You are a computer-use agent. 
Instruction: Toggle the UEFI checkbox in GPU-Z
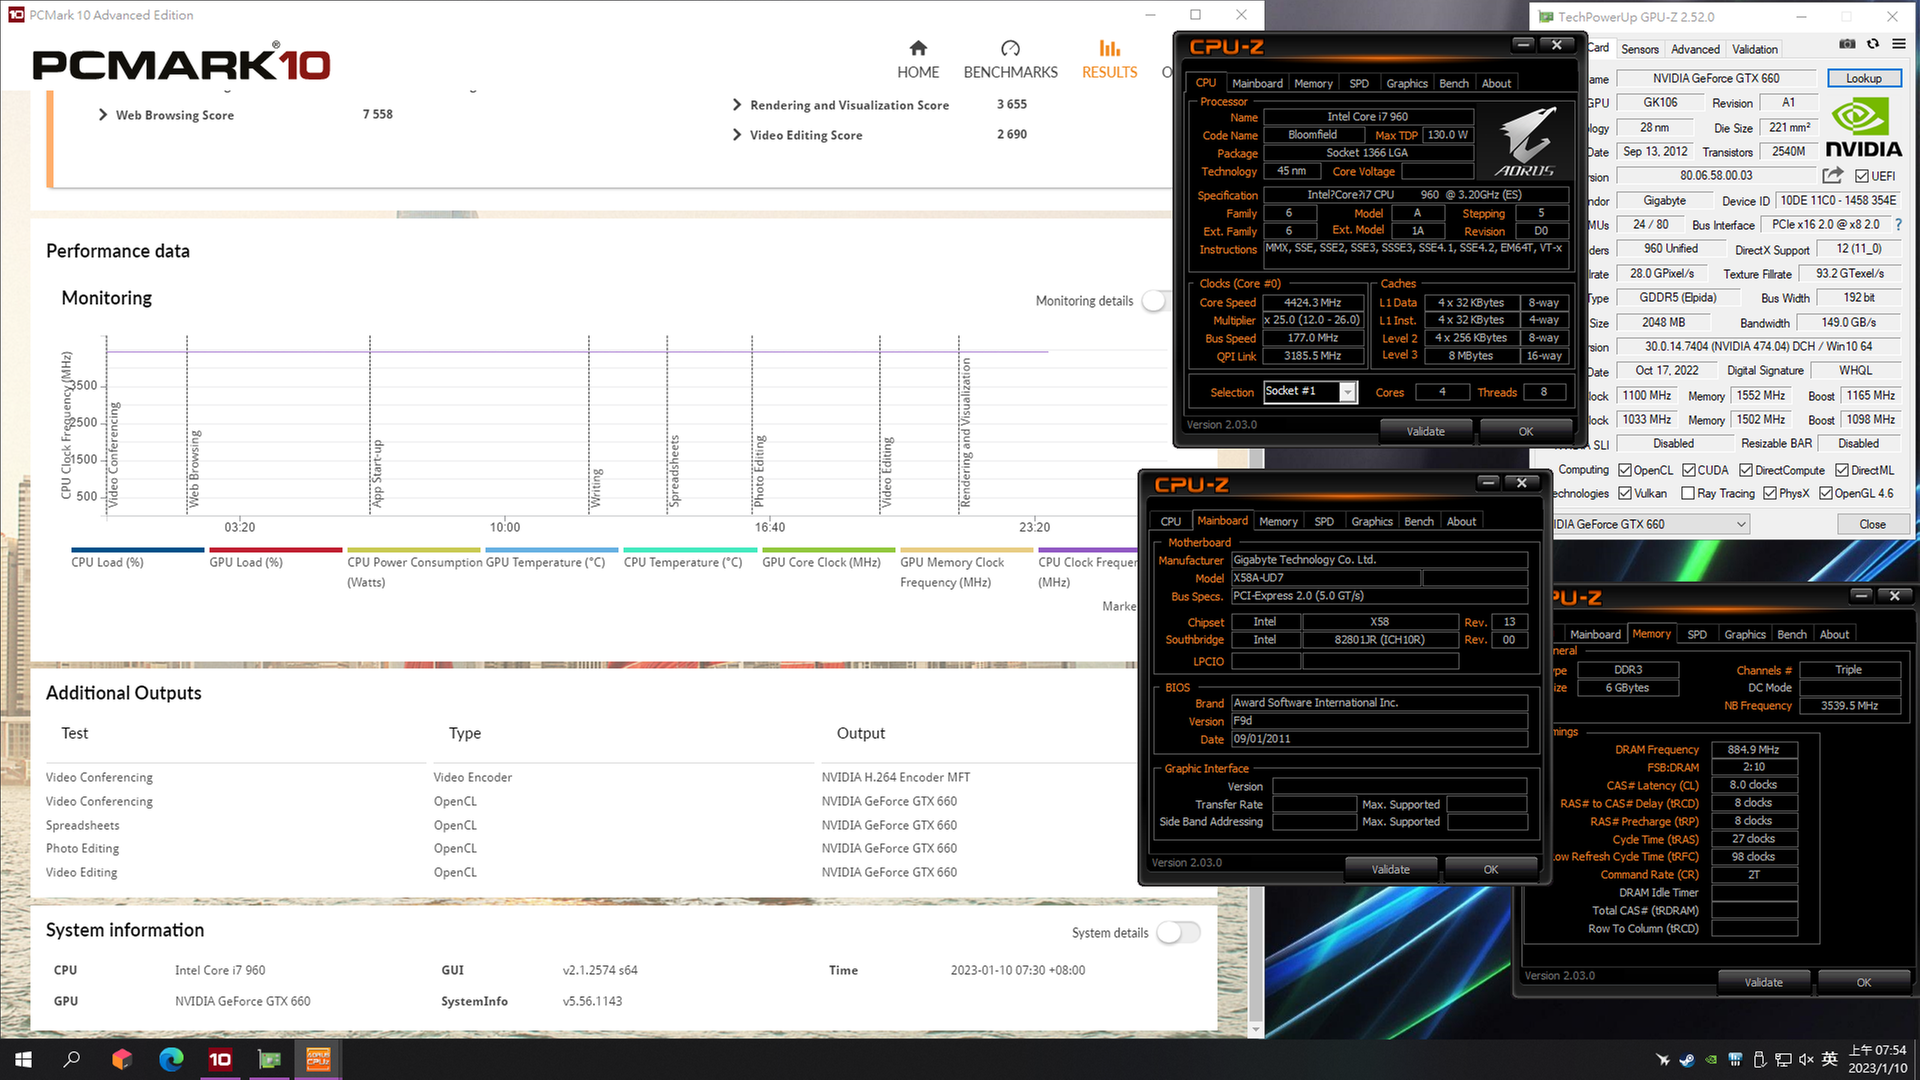1861,176
